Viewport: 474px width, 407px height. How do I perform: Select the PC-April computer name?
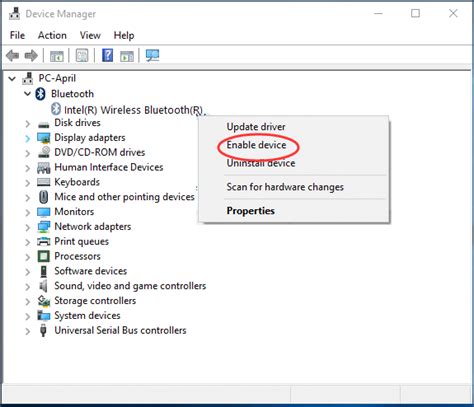pyautogui.click(x=57, y=78)
